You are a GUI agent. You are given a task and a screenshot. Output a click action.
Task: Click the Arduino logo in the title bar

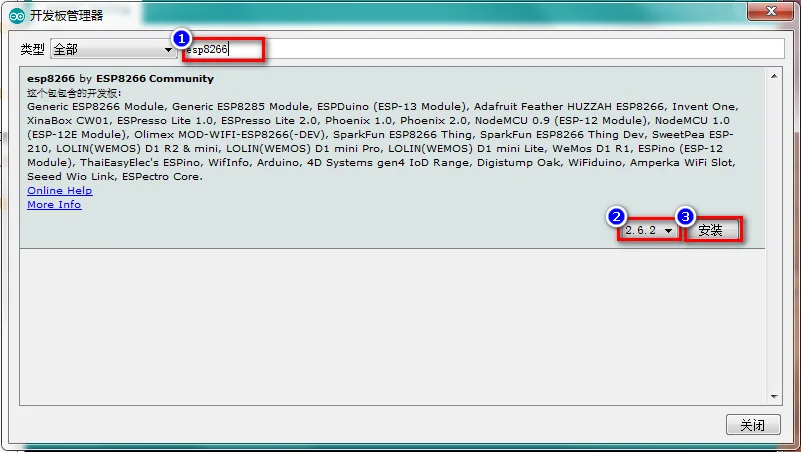pyautogui.click(x=16, y=16)
